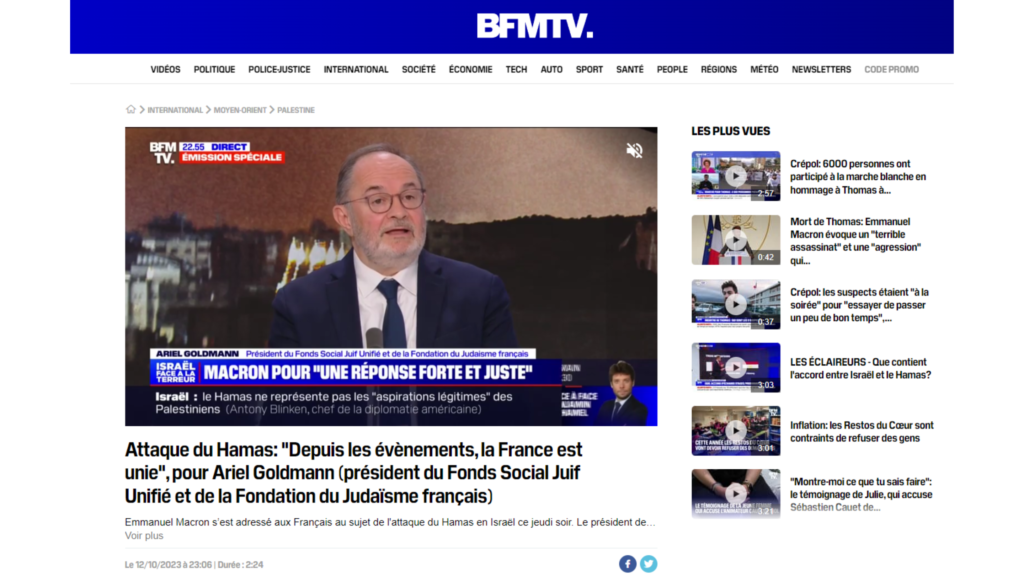Open the PALESTINE breadcrumb link

click(296, 110)
